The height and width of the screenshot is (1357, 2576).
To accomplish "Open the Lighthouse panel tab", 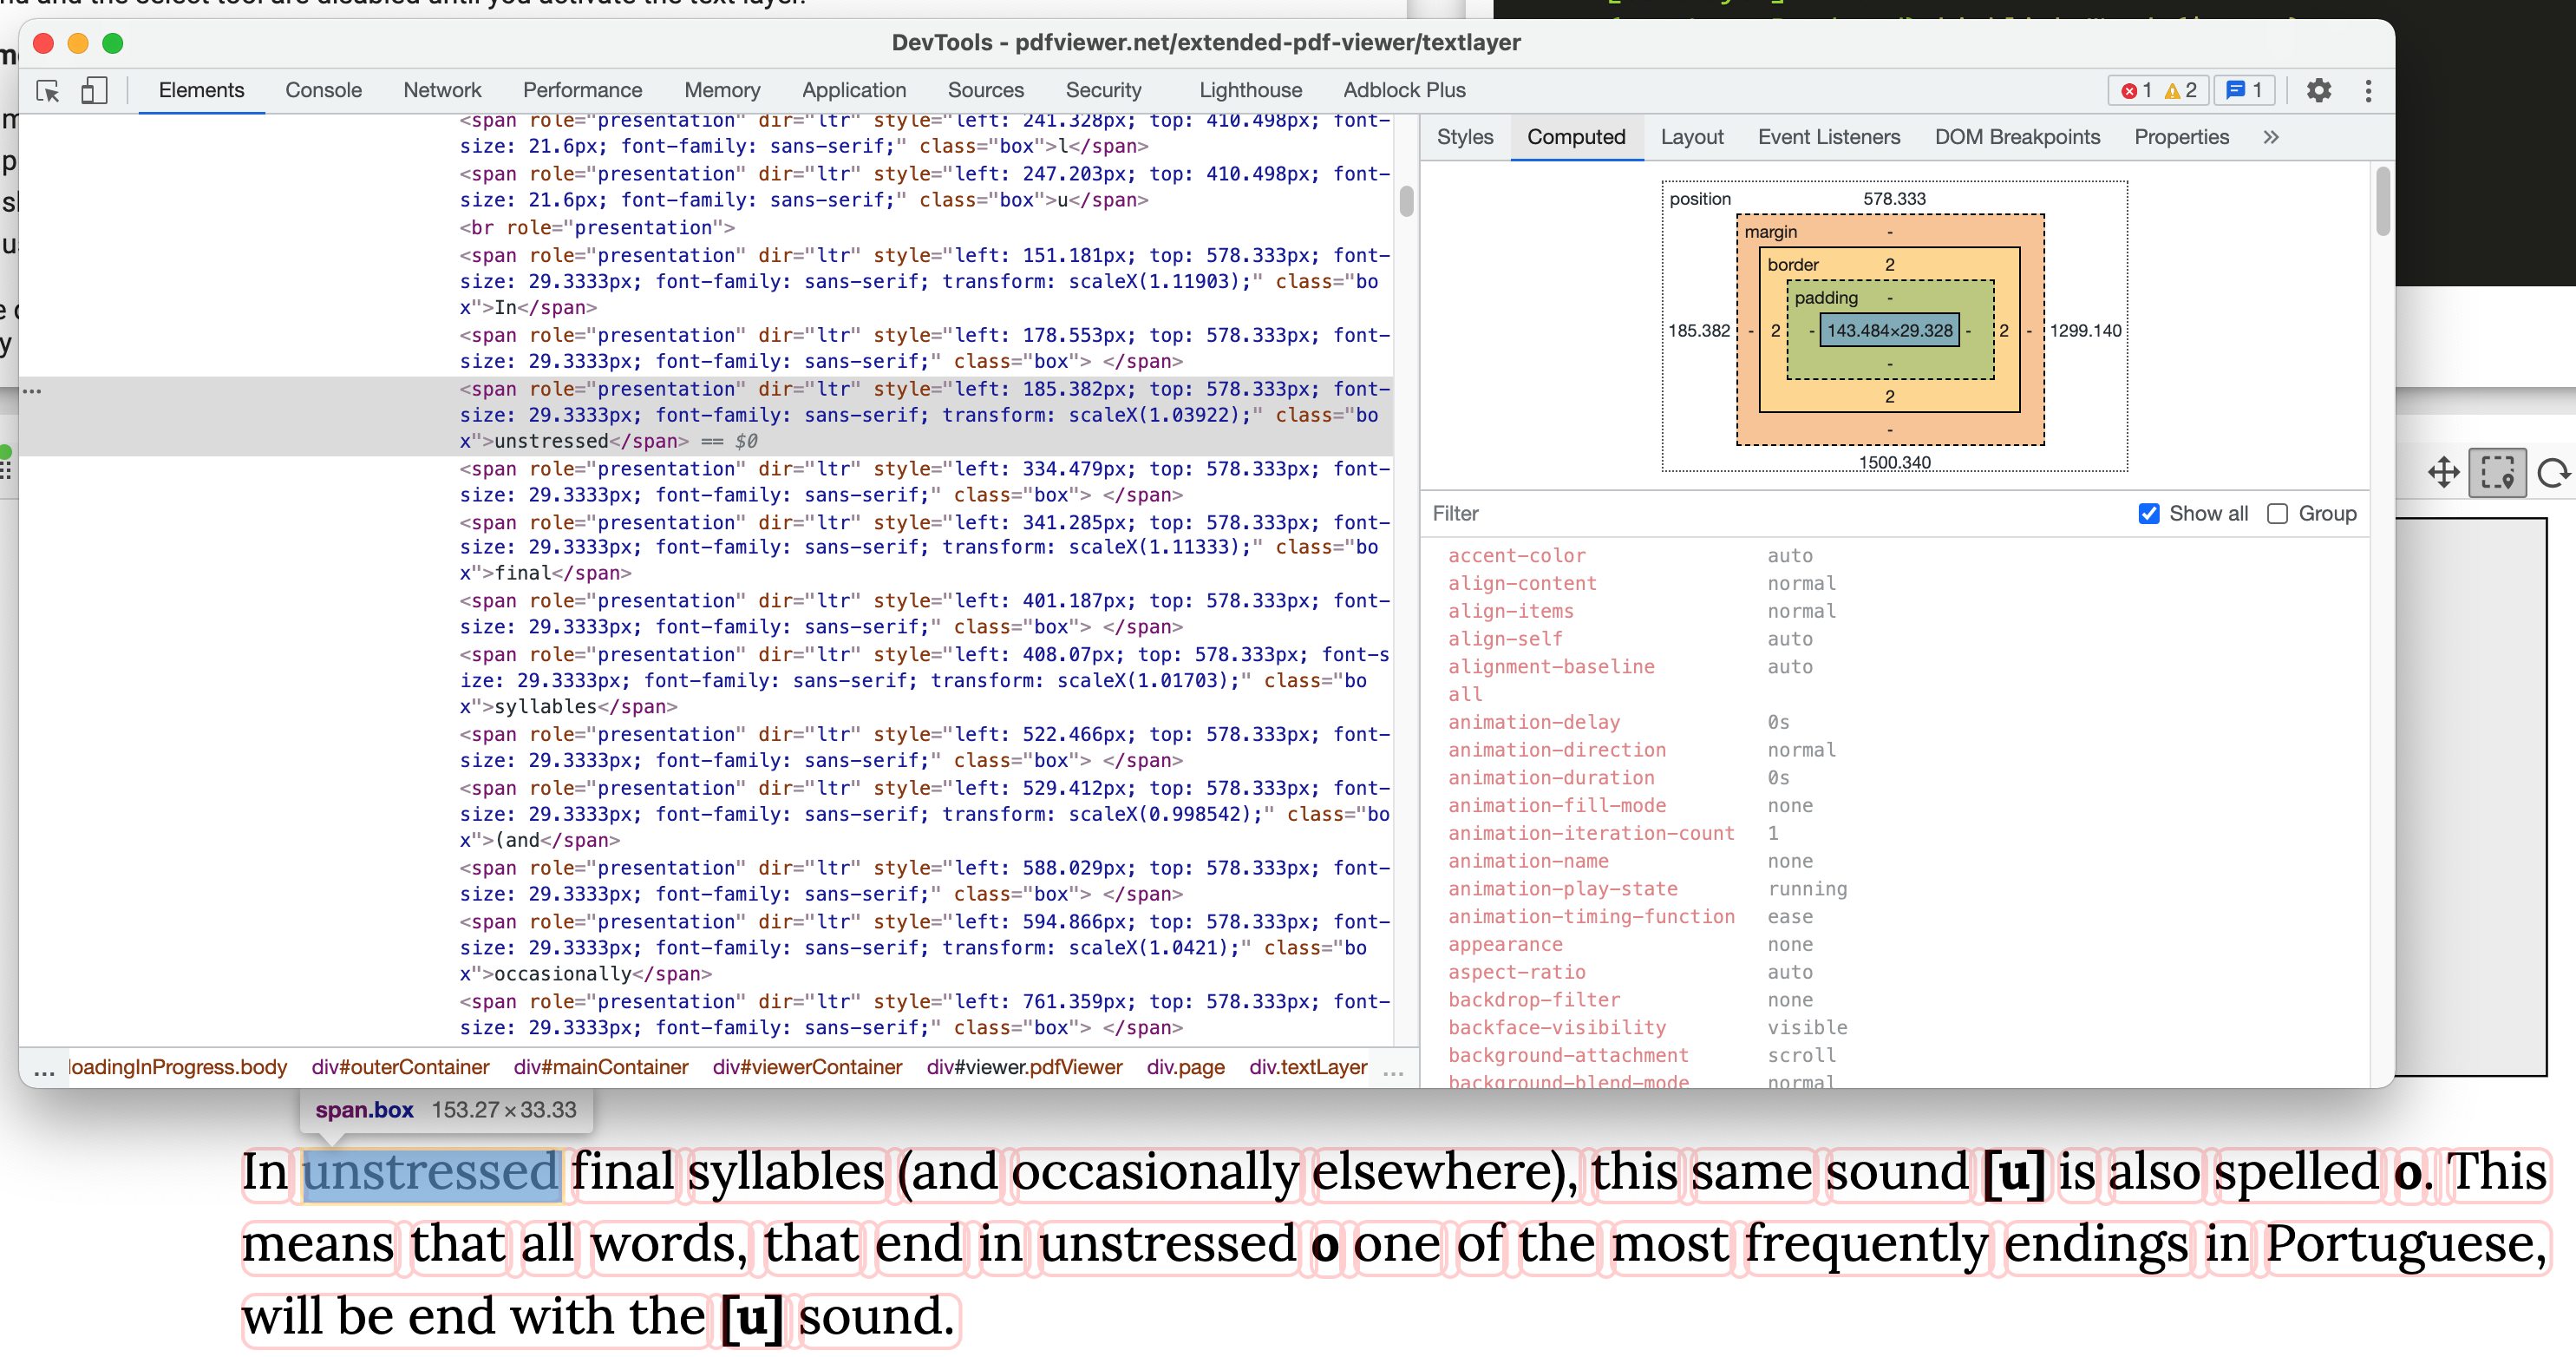I will tap(1250, 91).
